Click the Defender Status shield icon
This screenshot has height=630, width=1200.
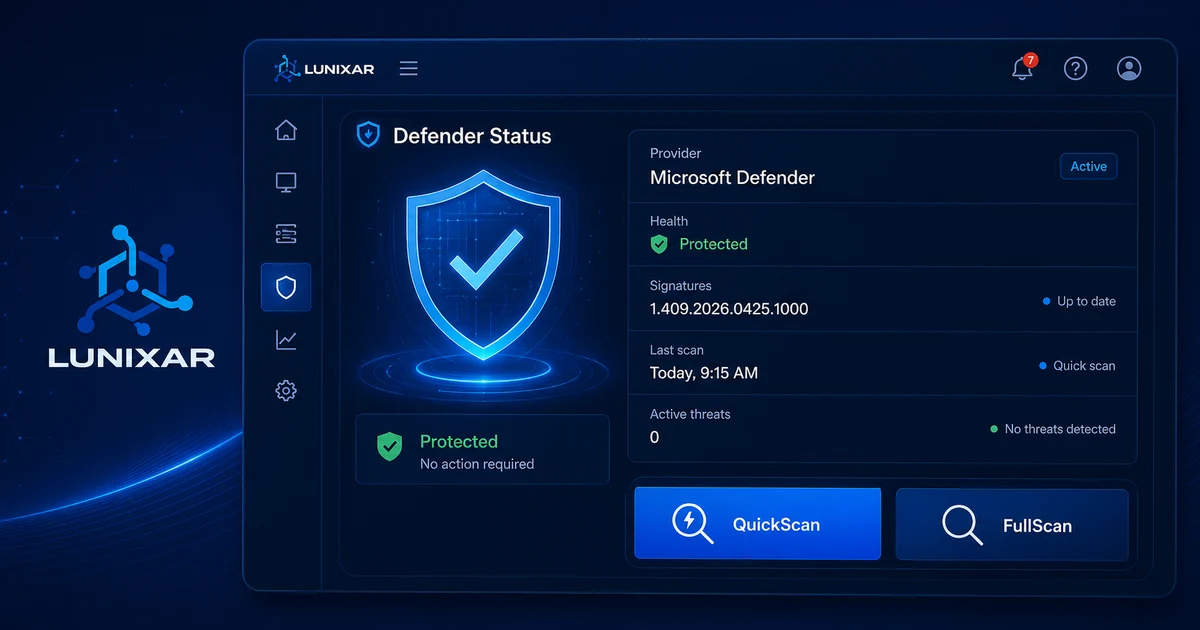pos(368,135)
